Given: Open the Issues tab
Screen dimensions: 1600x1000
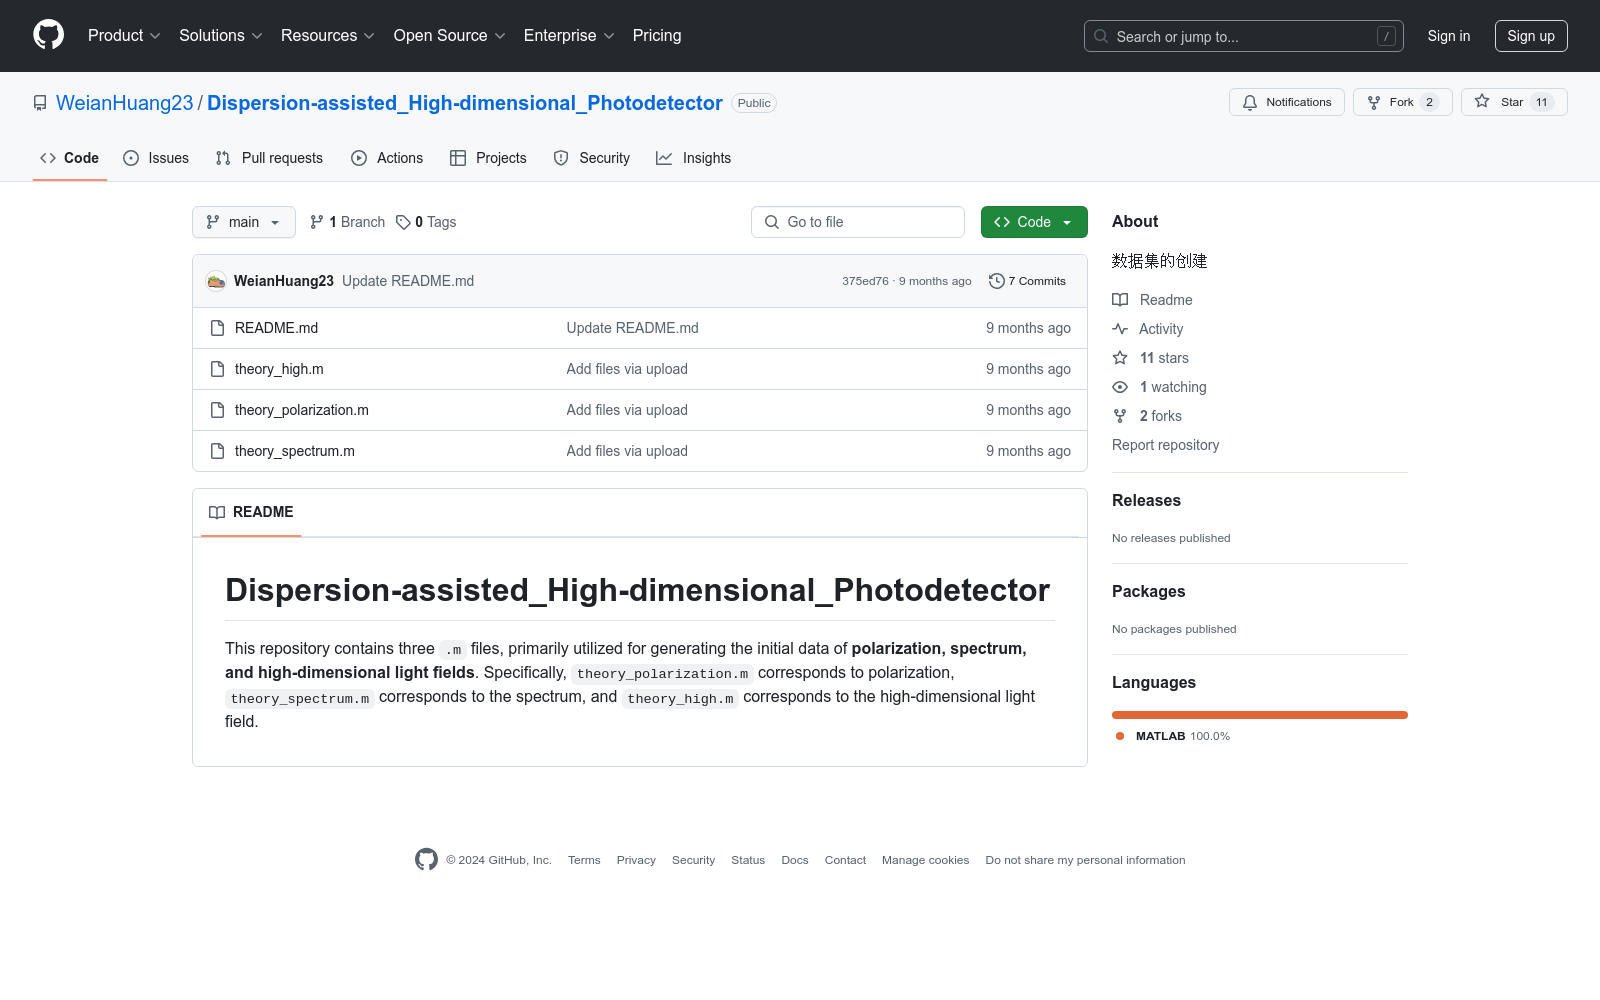Looking at the screenshot, I should pos(156,158).
